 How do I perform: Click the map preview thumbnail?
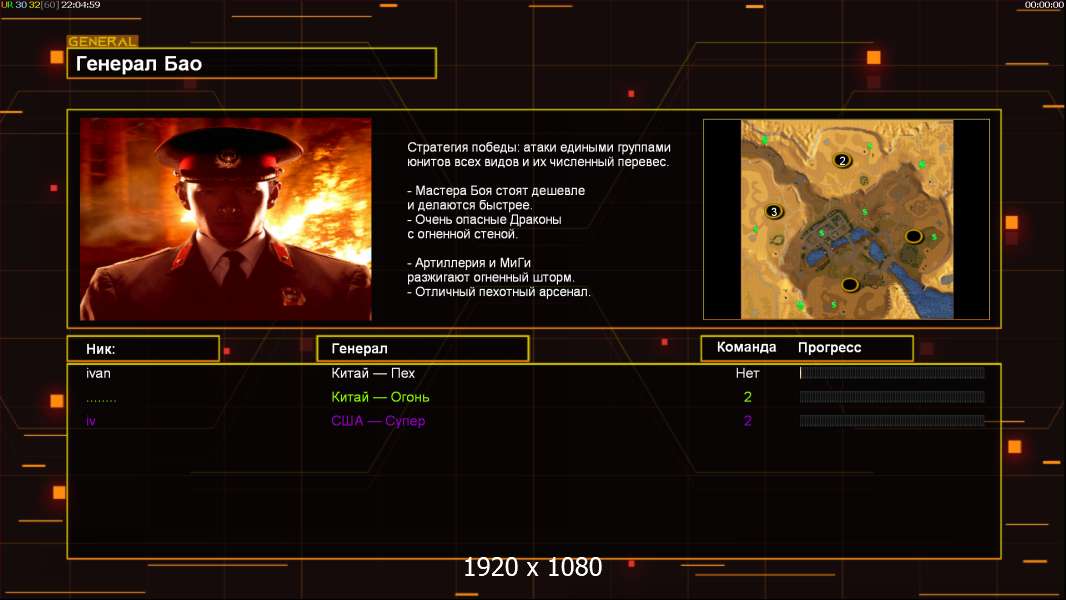click(x=846, y=219)
